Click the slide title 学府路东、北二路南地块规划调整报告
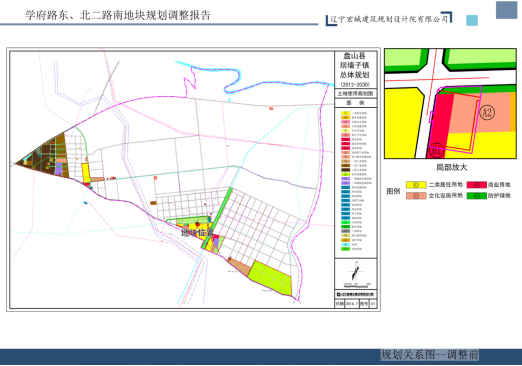 [118, 15]
